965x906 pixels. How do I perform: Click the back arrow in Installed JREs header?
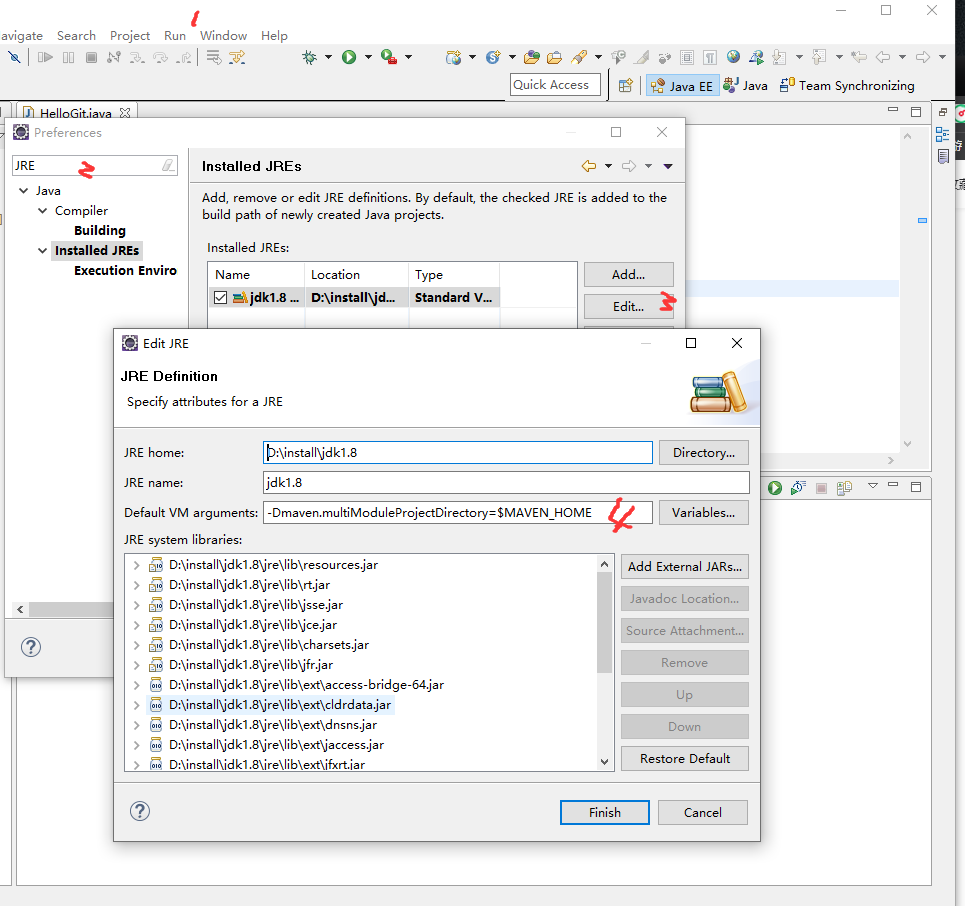tap(589, 166)
